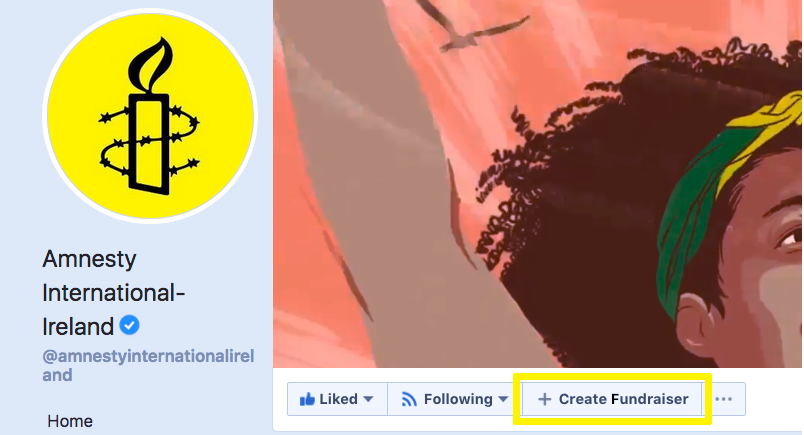Click the black candle flame in the logo
Viewport: 804px width, 435px height.
coord(150,64)
